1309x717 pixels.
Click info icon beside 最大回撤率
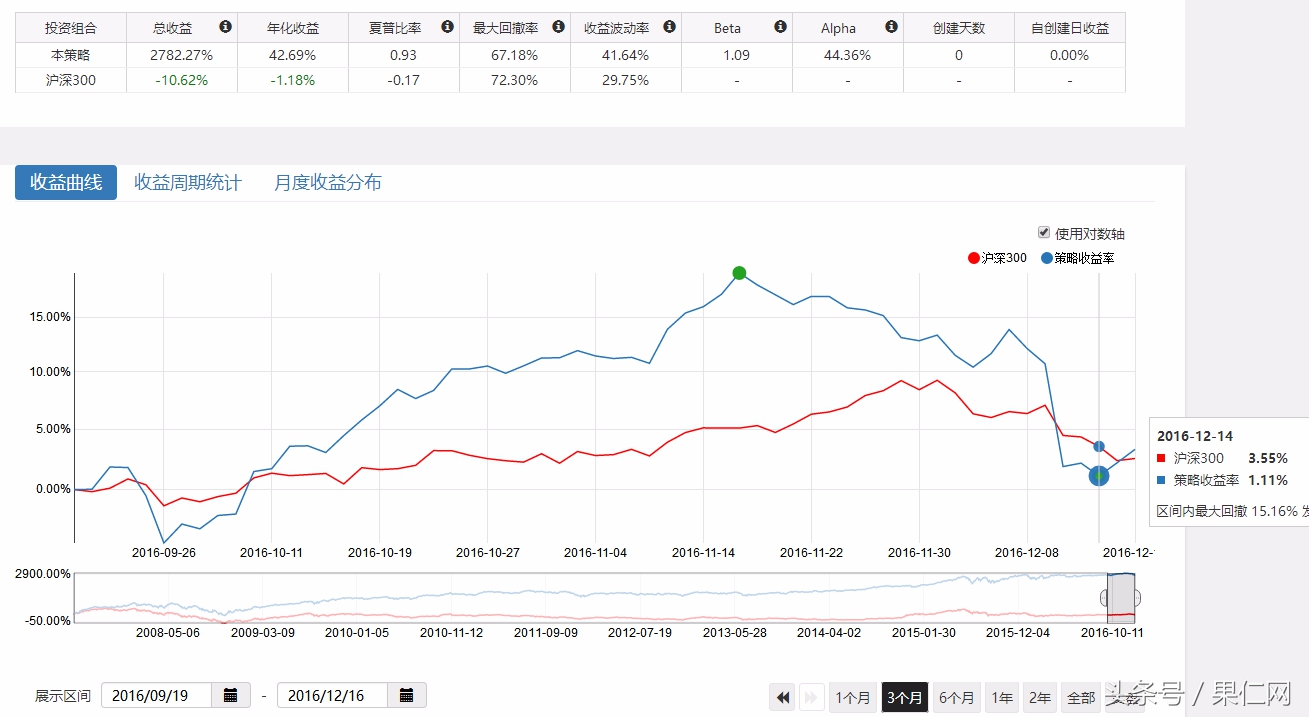(558, 27)
